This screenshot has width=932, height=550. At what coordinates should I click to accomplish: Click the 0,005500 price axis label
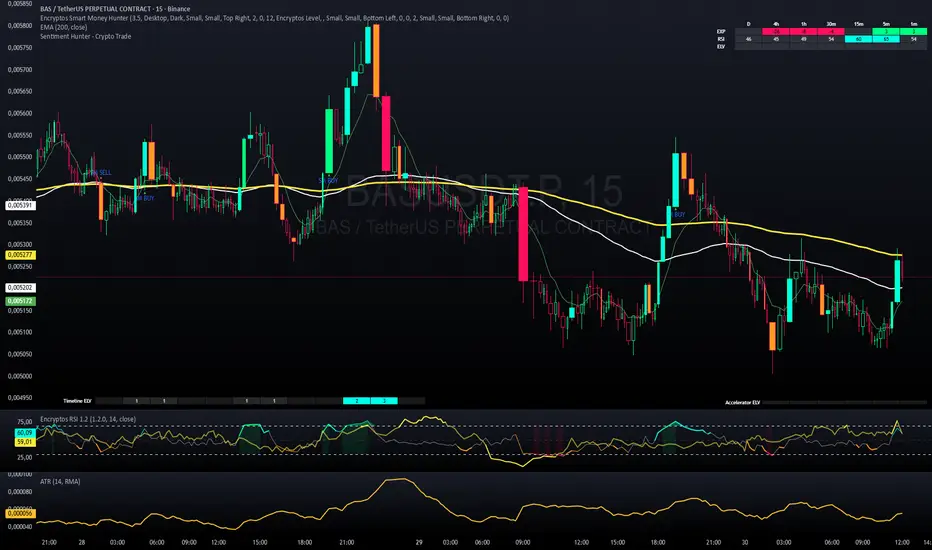[20, 157]
